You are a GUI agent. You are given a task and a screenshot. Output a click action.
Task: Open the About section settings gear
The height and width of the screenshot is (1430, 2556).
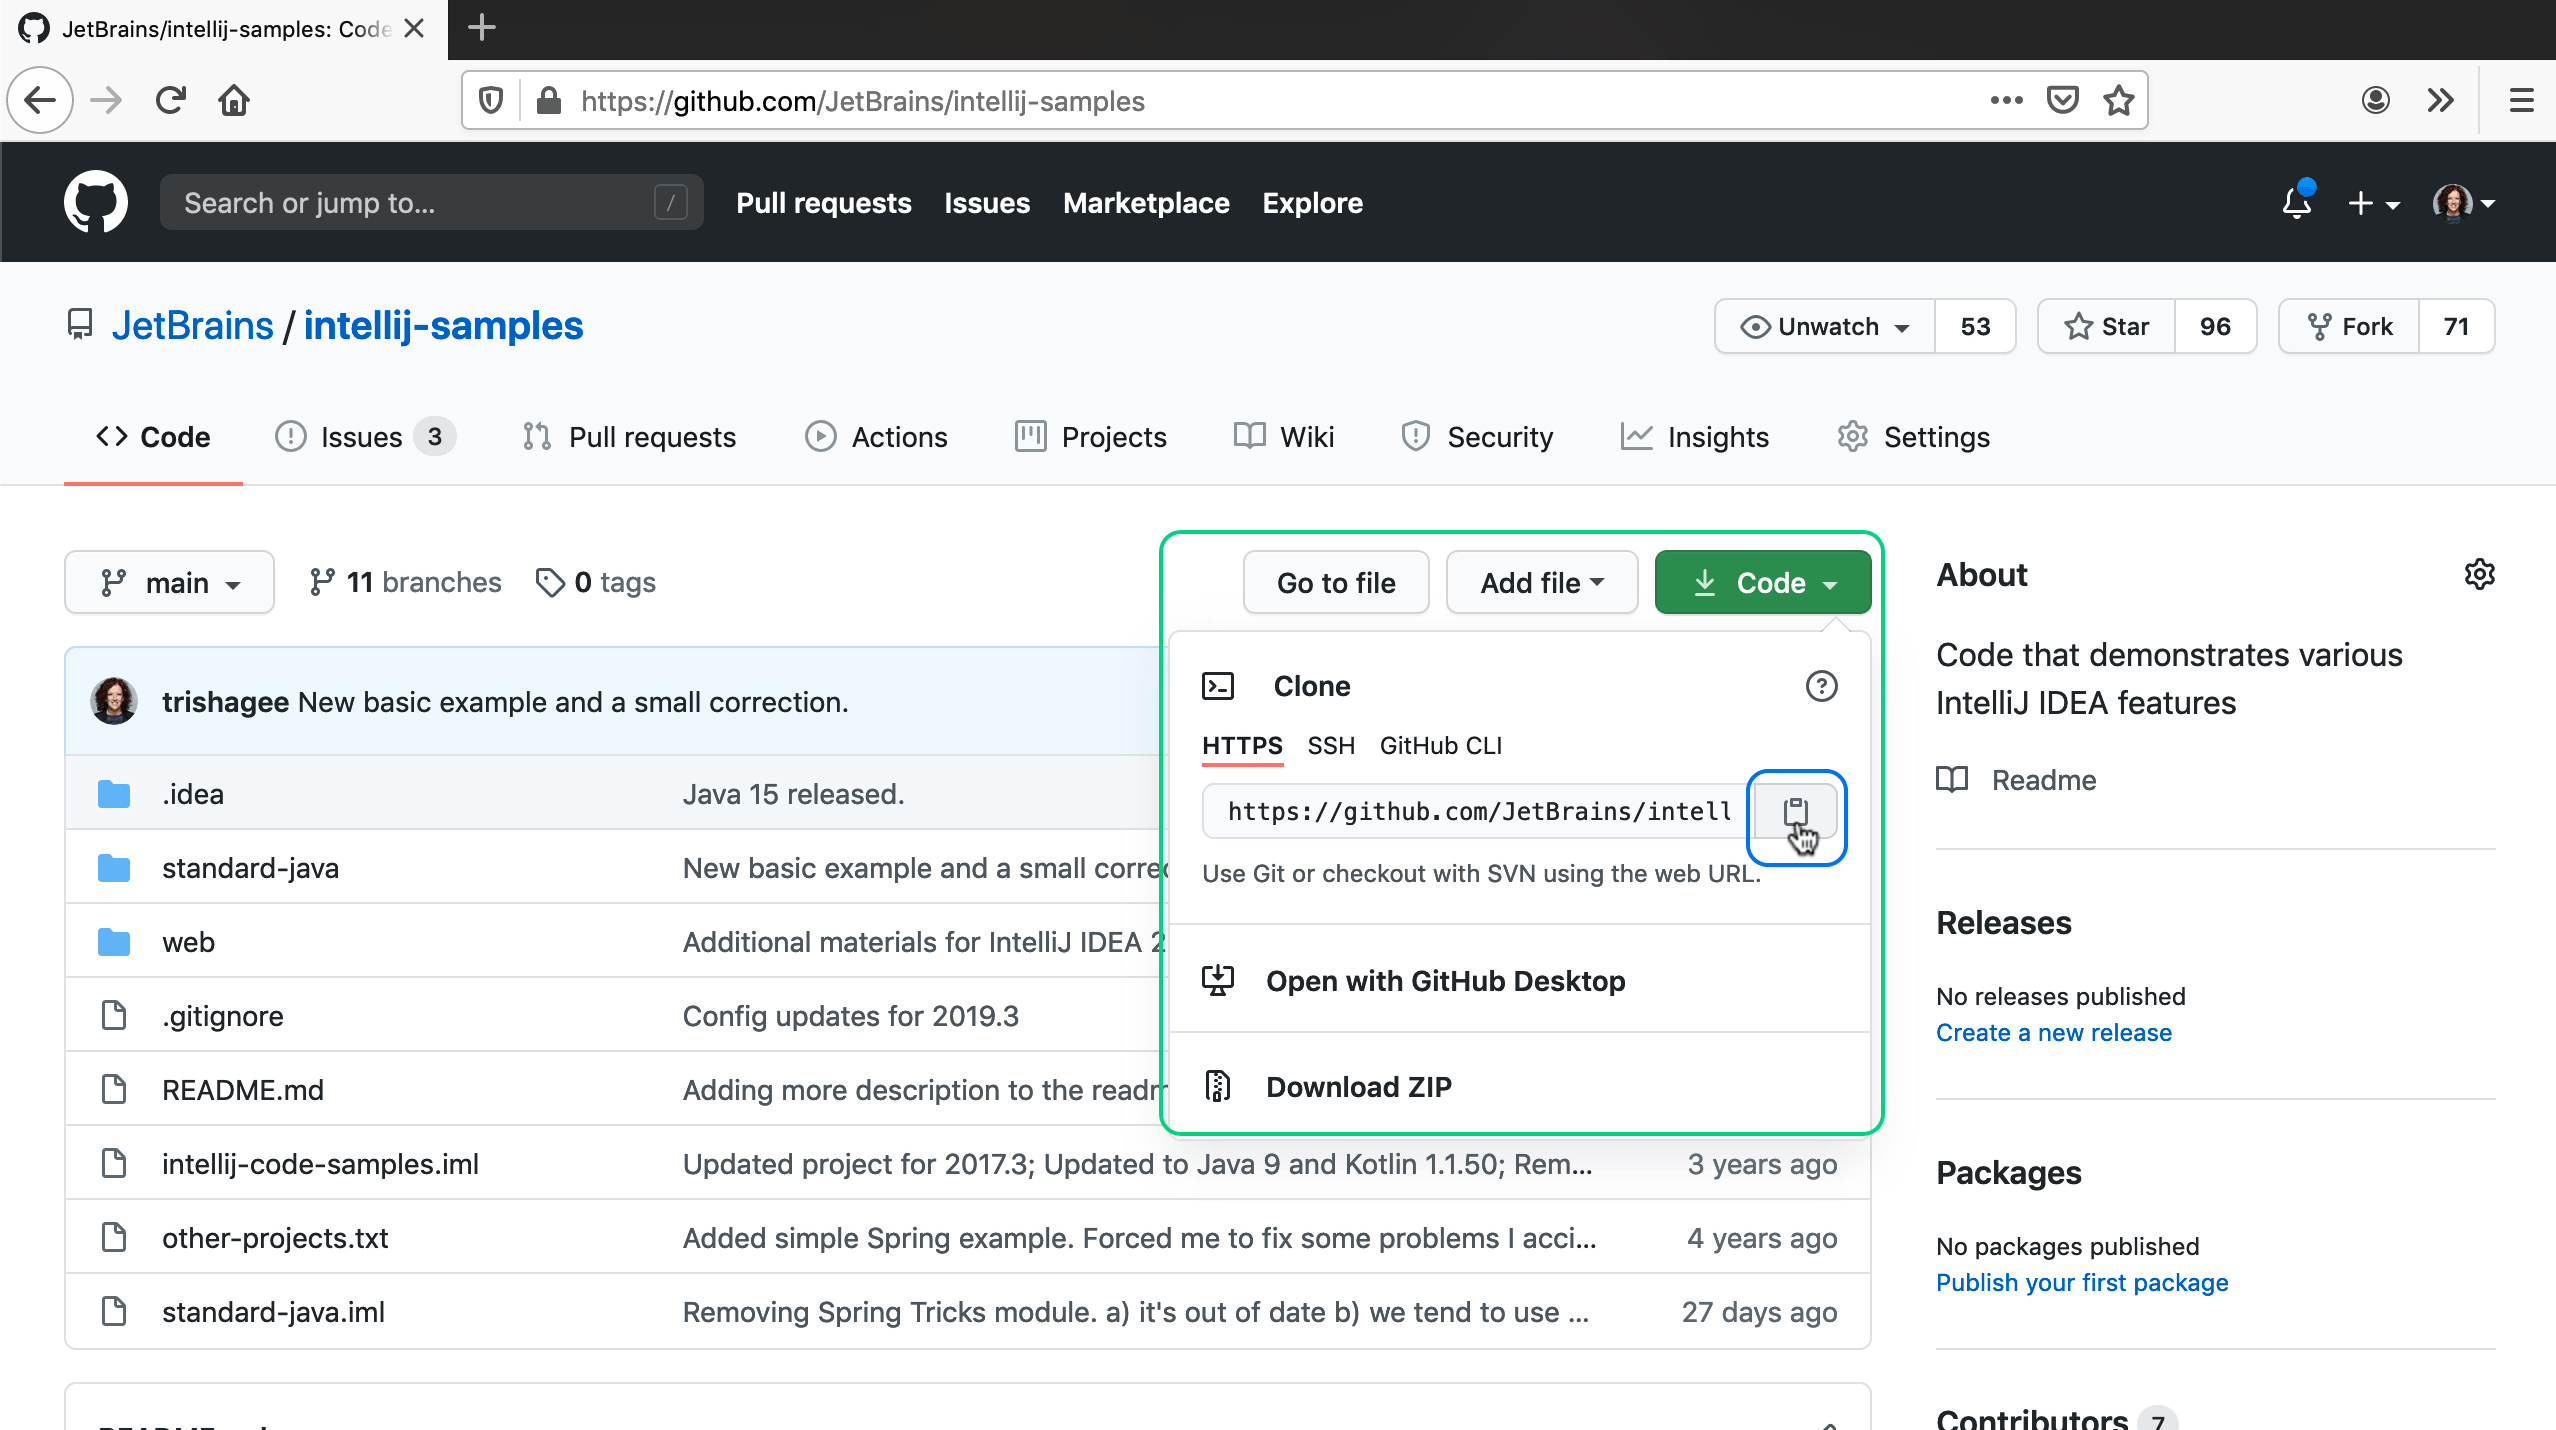pyautogui.click(x=2479, y=573)
